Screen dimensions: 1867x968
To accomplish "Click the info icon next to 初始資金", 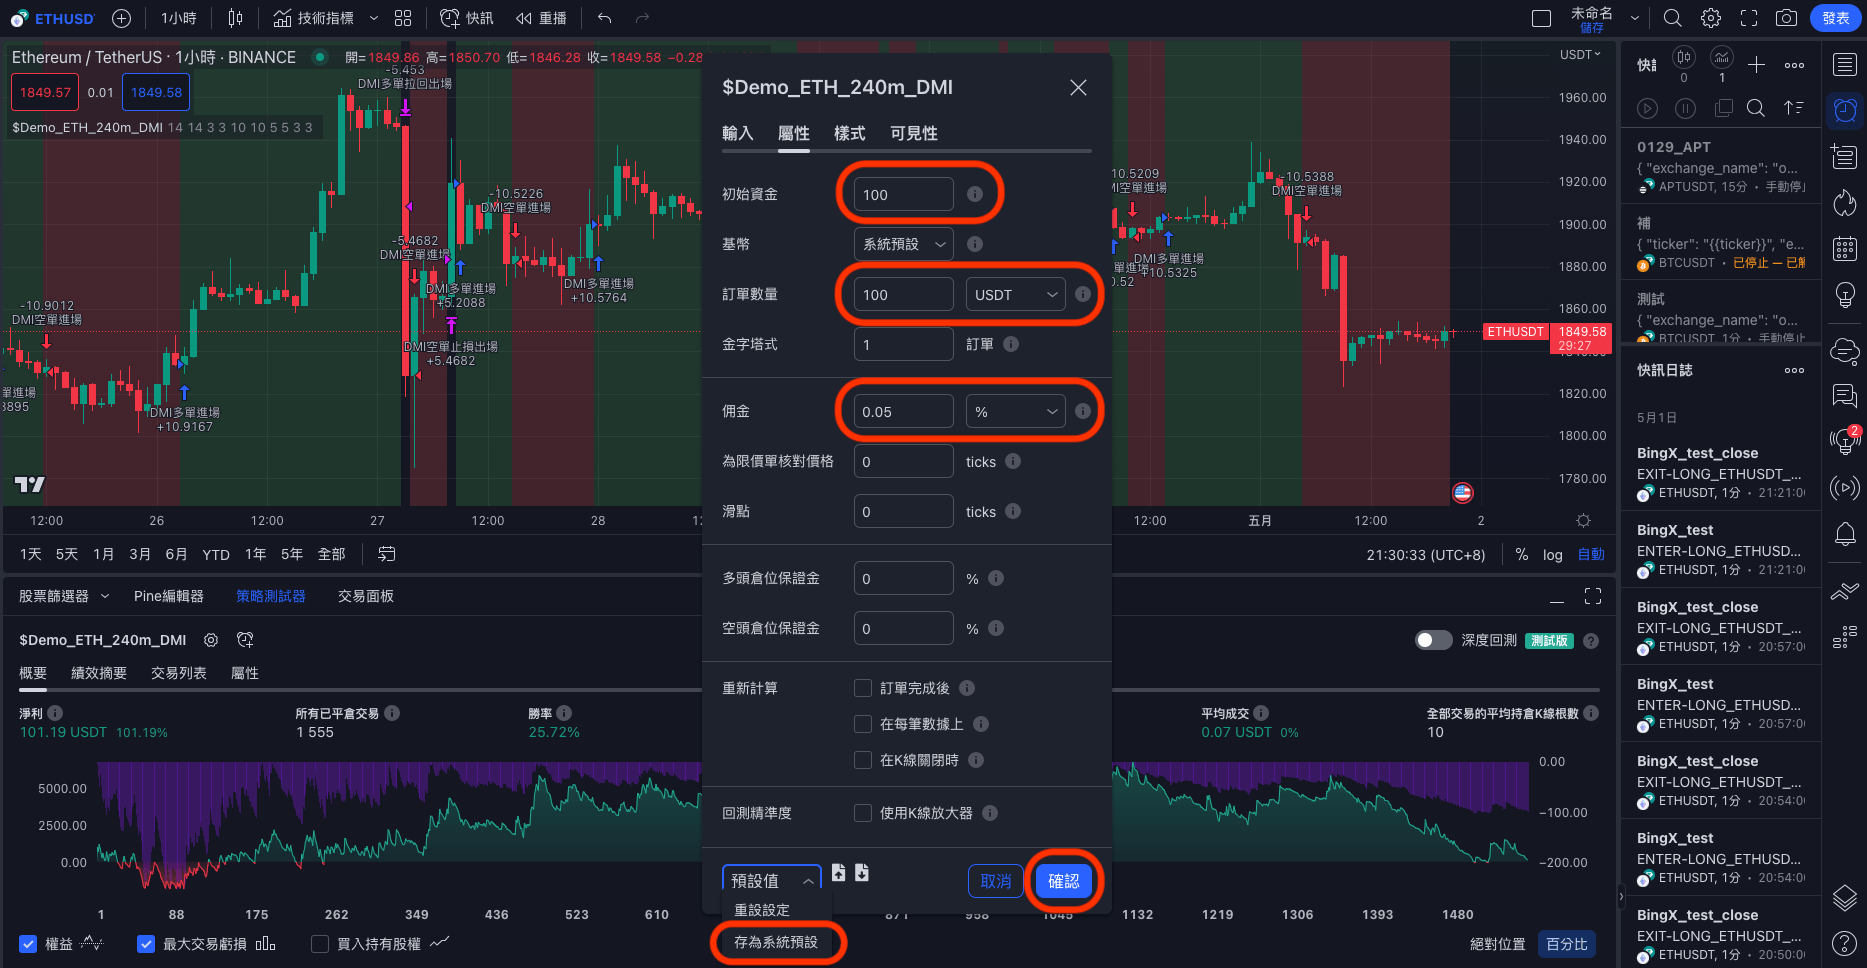I will coord(975,194).
